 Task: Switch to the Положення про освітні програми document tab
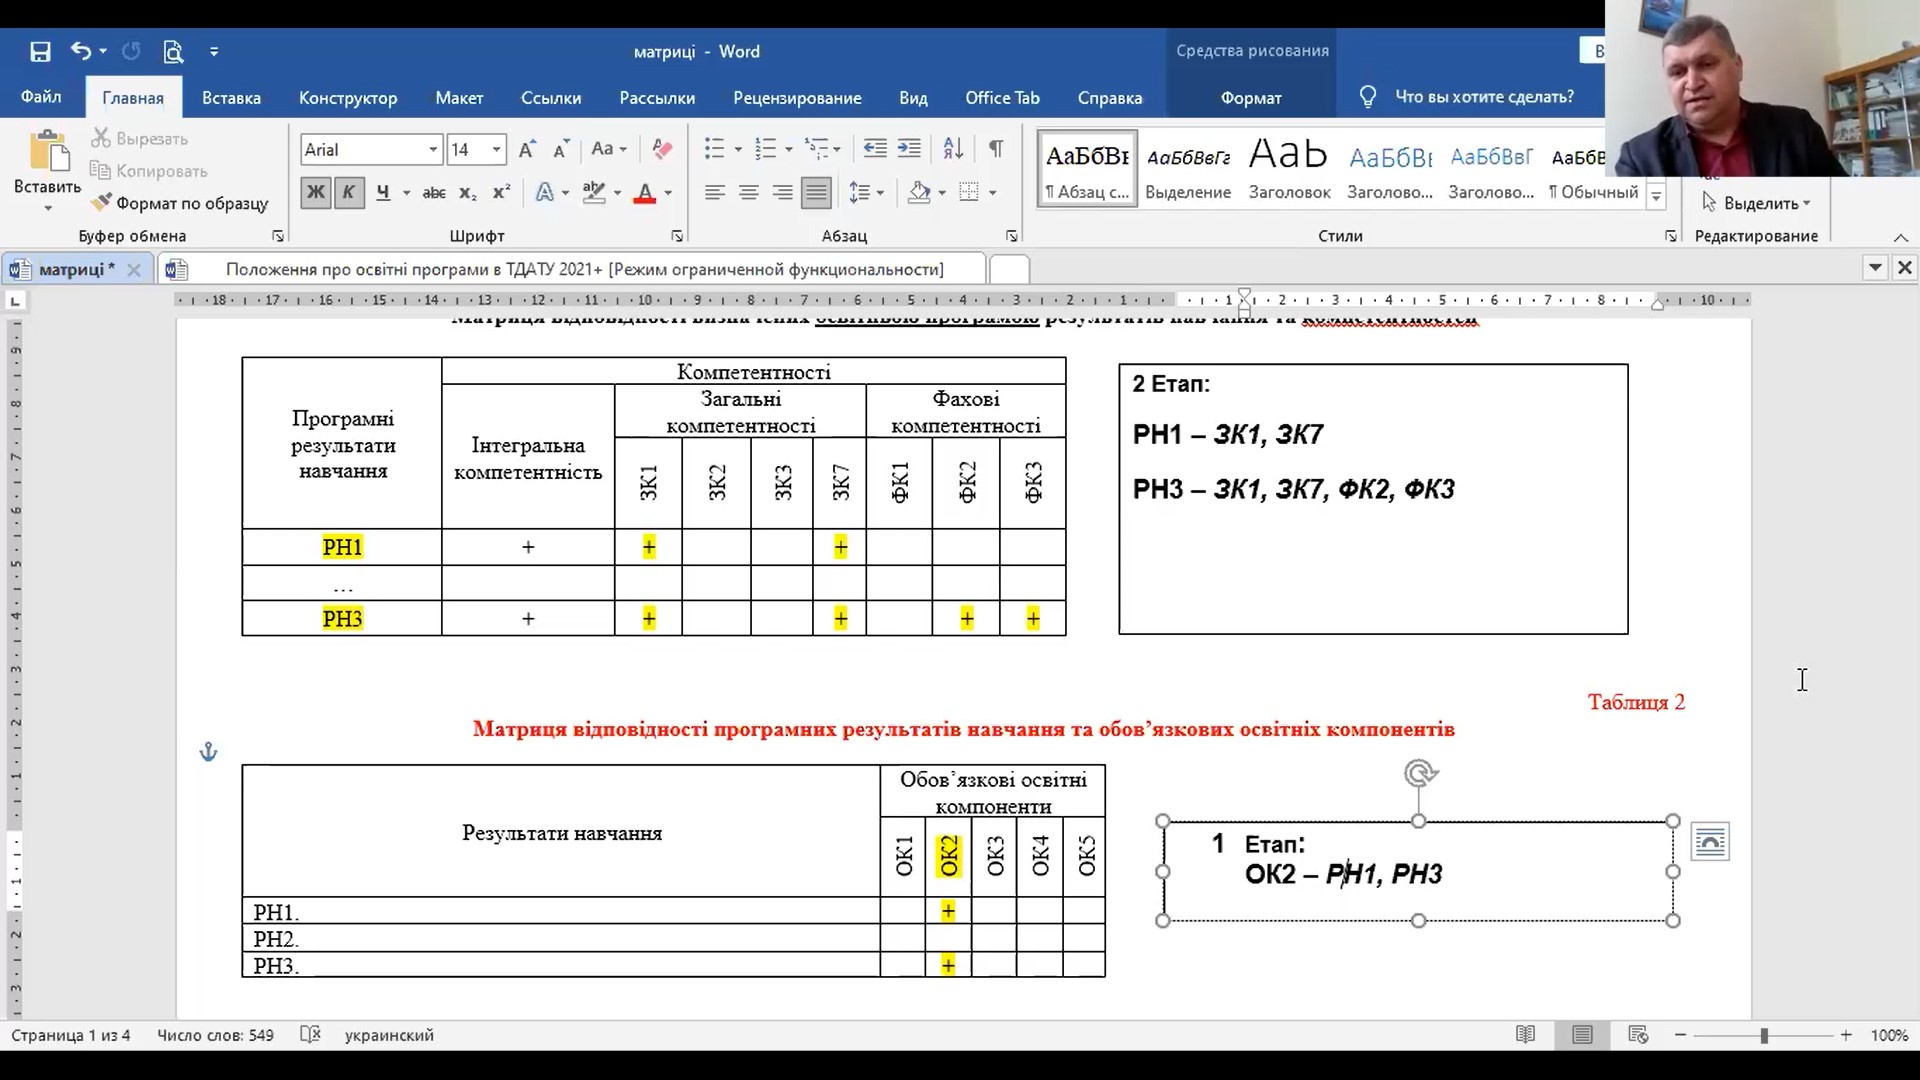pyautogui.click(x=584, y=269)
